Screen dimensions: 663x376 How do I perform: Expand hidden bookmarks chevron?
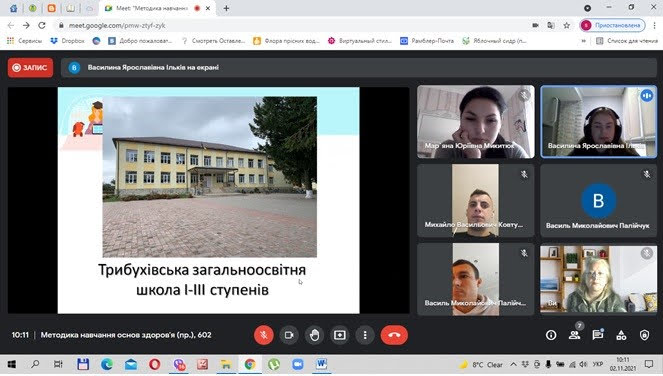(x=584, y=41)
